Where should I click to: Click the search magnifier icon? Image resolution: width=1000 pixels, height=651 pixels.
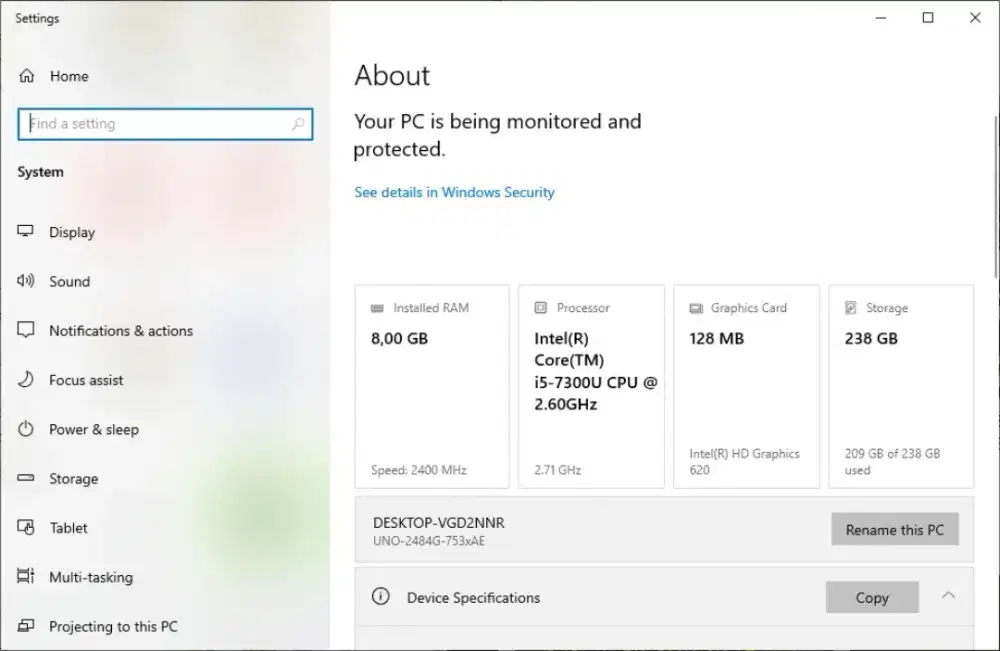(298, 124)
